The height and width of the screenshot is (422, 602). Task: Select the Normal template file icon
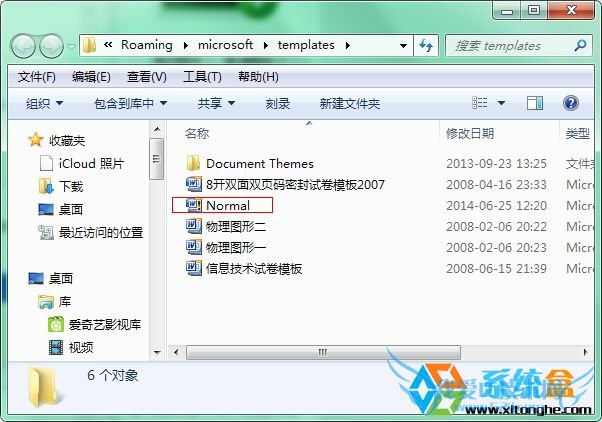pyautogui.click(x=194, y=205)
